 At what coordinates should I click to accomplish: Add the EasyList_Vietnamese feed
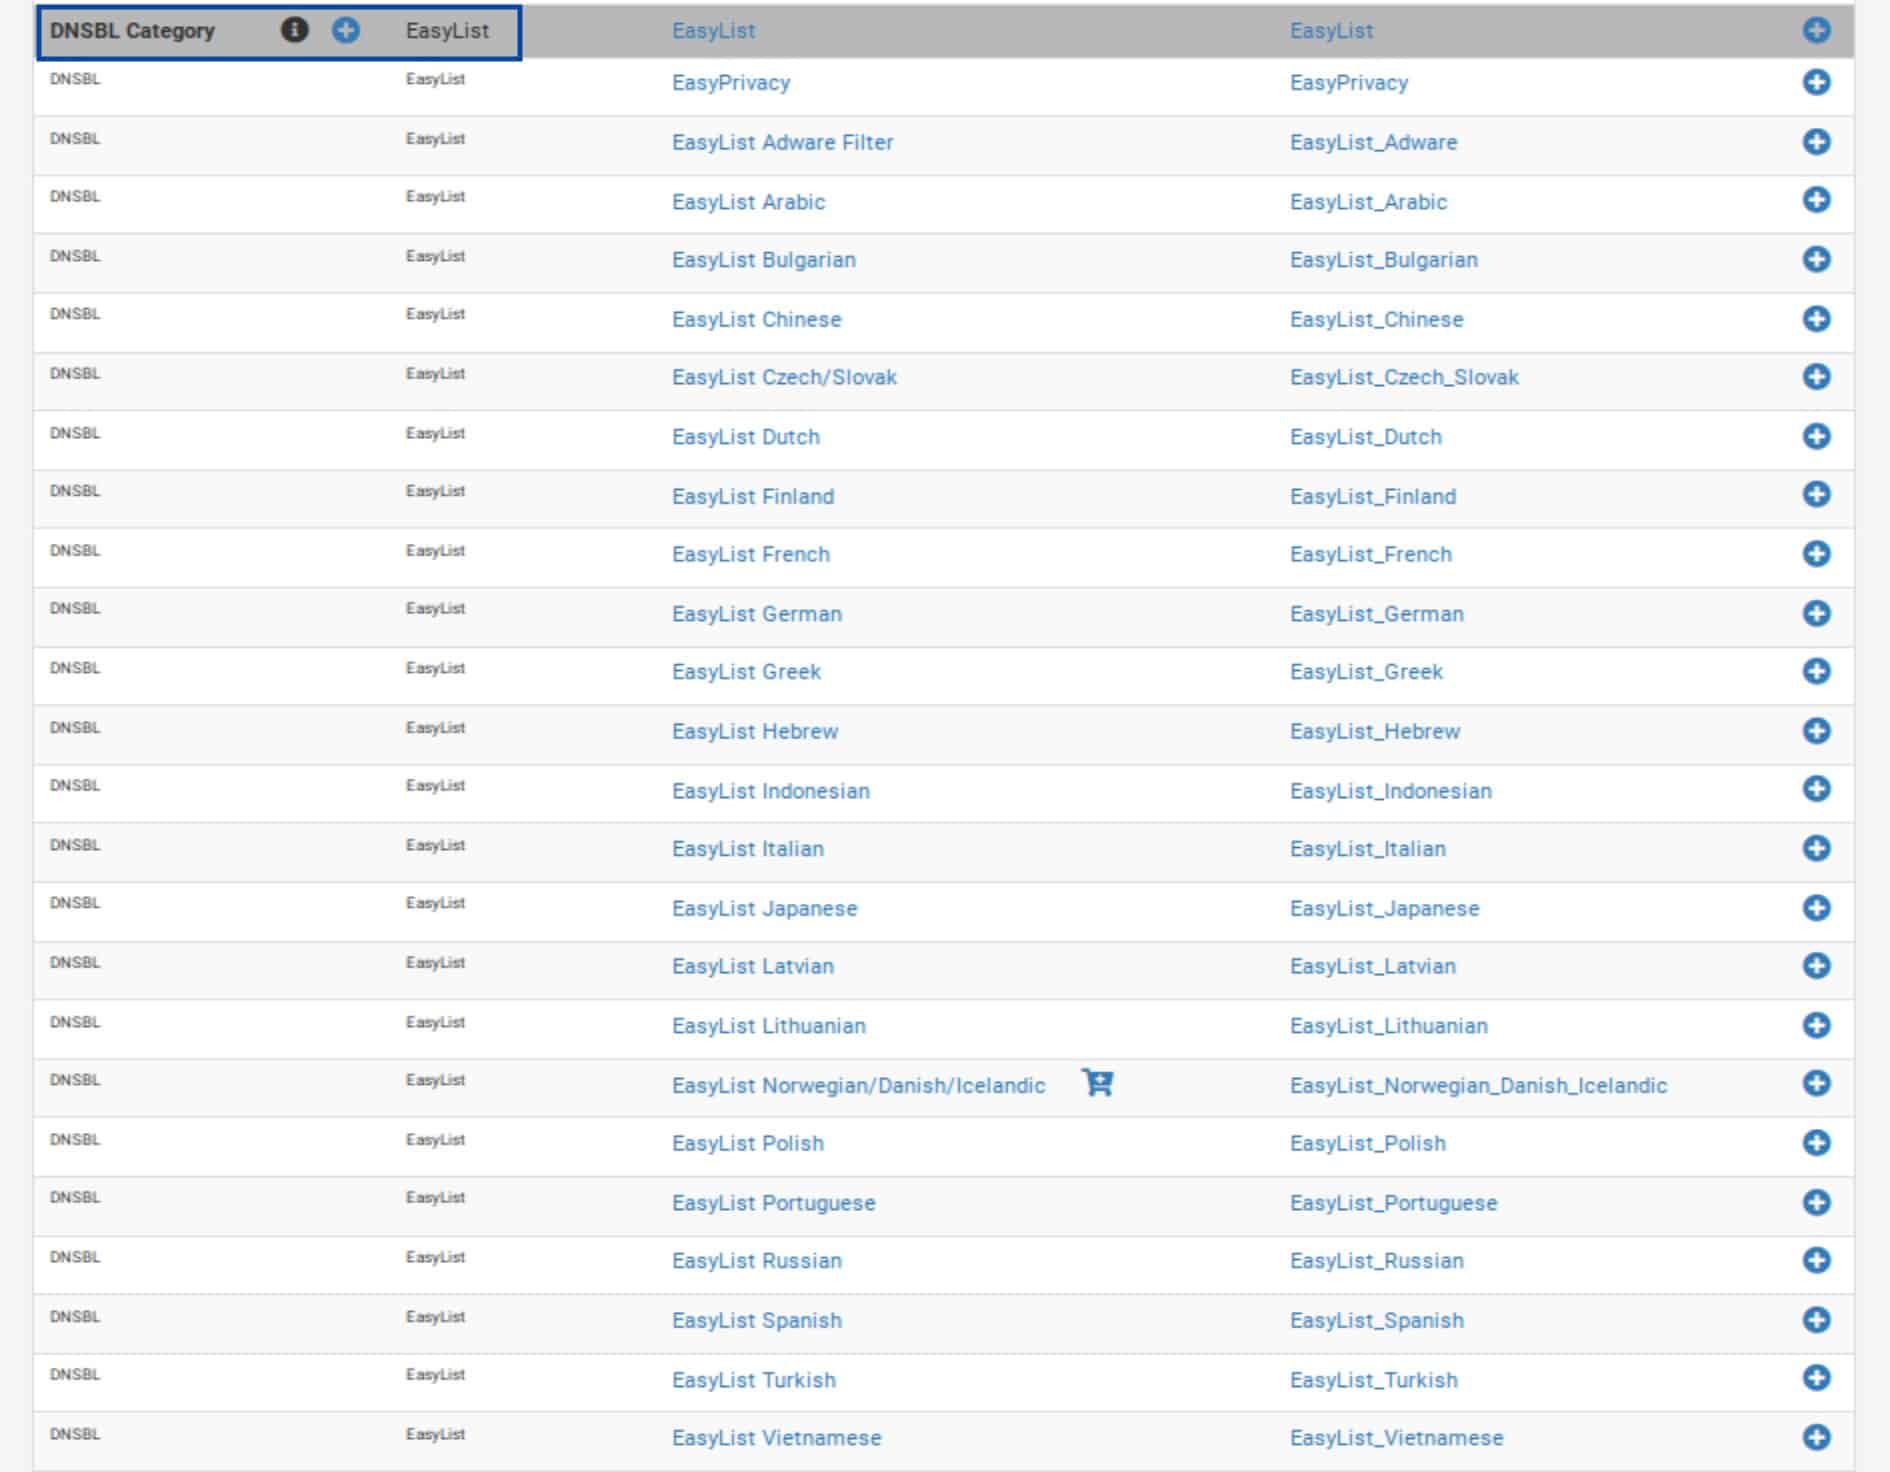pyautogui.click(x=1816, y=1437)
